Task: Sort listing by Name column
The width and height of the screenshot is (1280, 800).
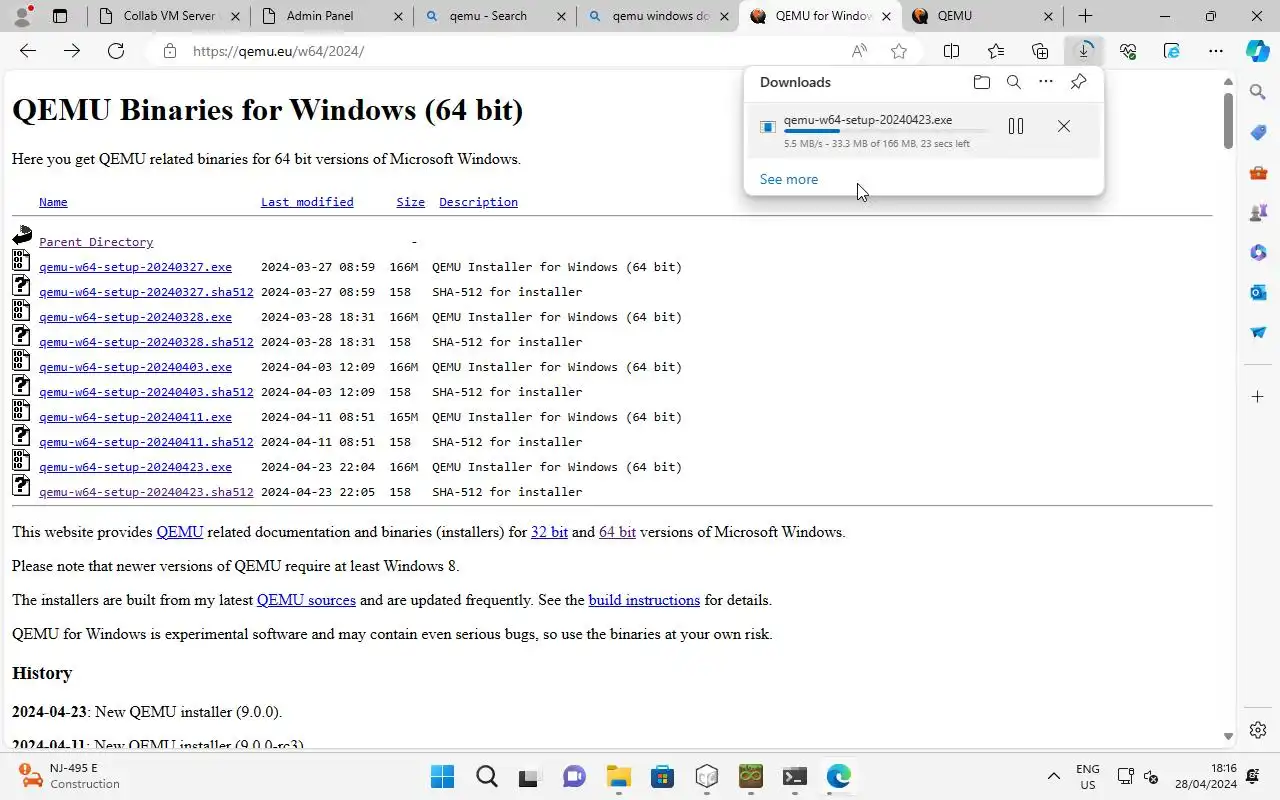Action: pos(53,202)
